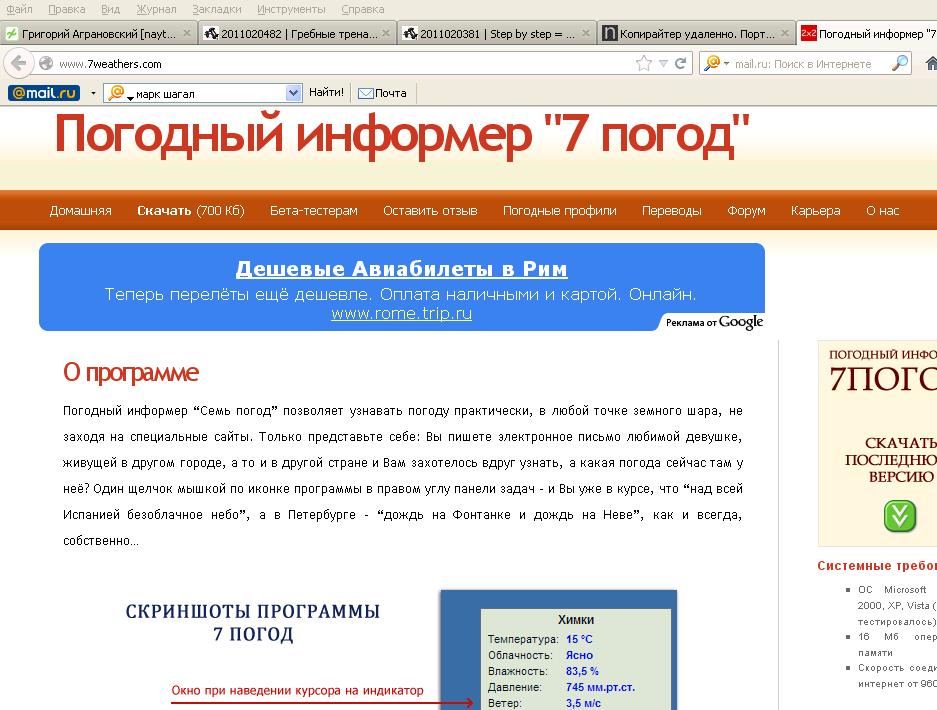The image size is (937, 710).
Task: Open the Журнал menu
Action: (x=156, y=9)
